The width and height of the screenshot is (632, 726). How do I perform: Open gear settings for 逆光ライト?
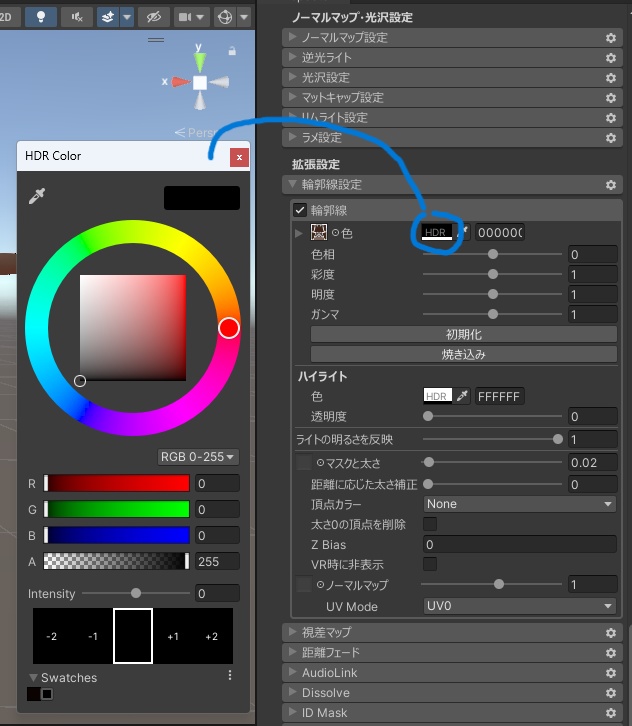pyautogui.click(x=611, y=58)
